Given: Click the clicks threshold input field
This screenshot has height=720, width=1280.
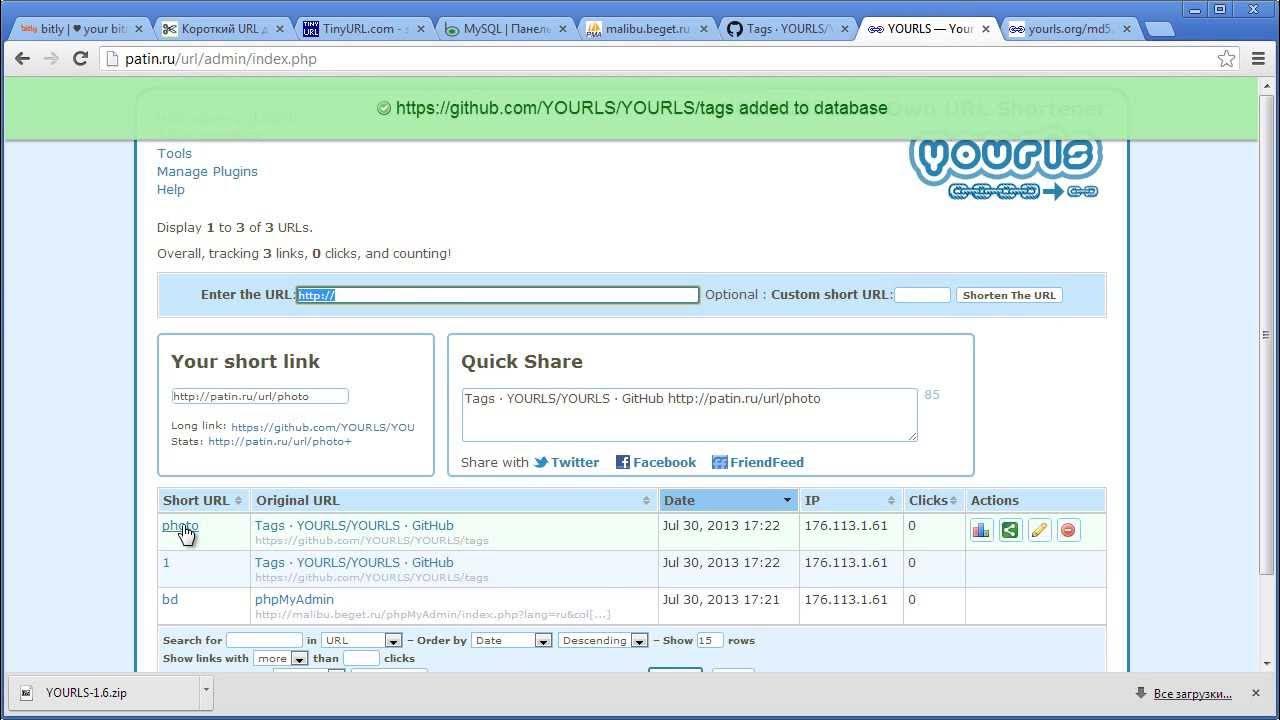Looking at the screenshot, I should 361,658.
